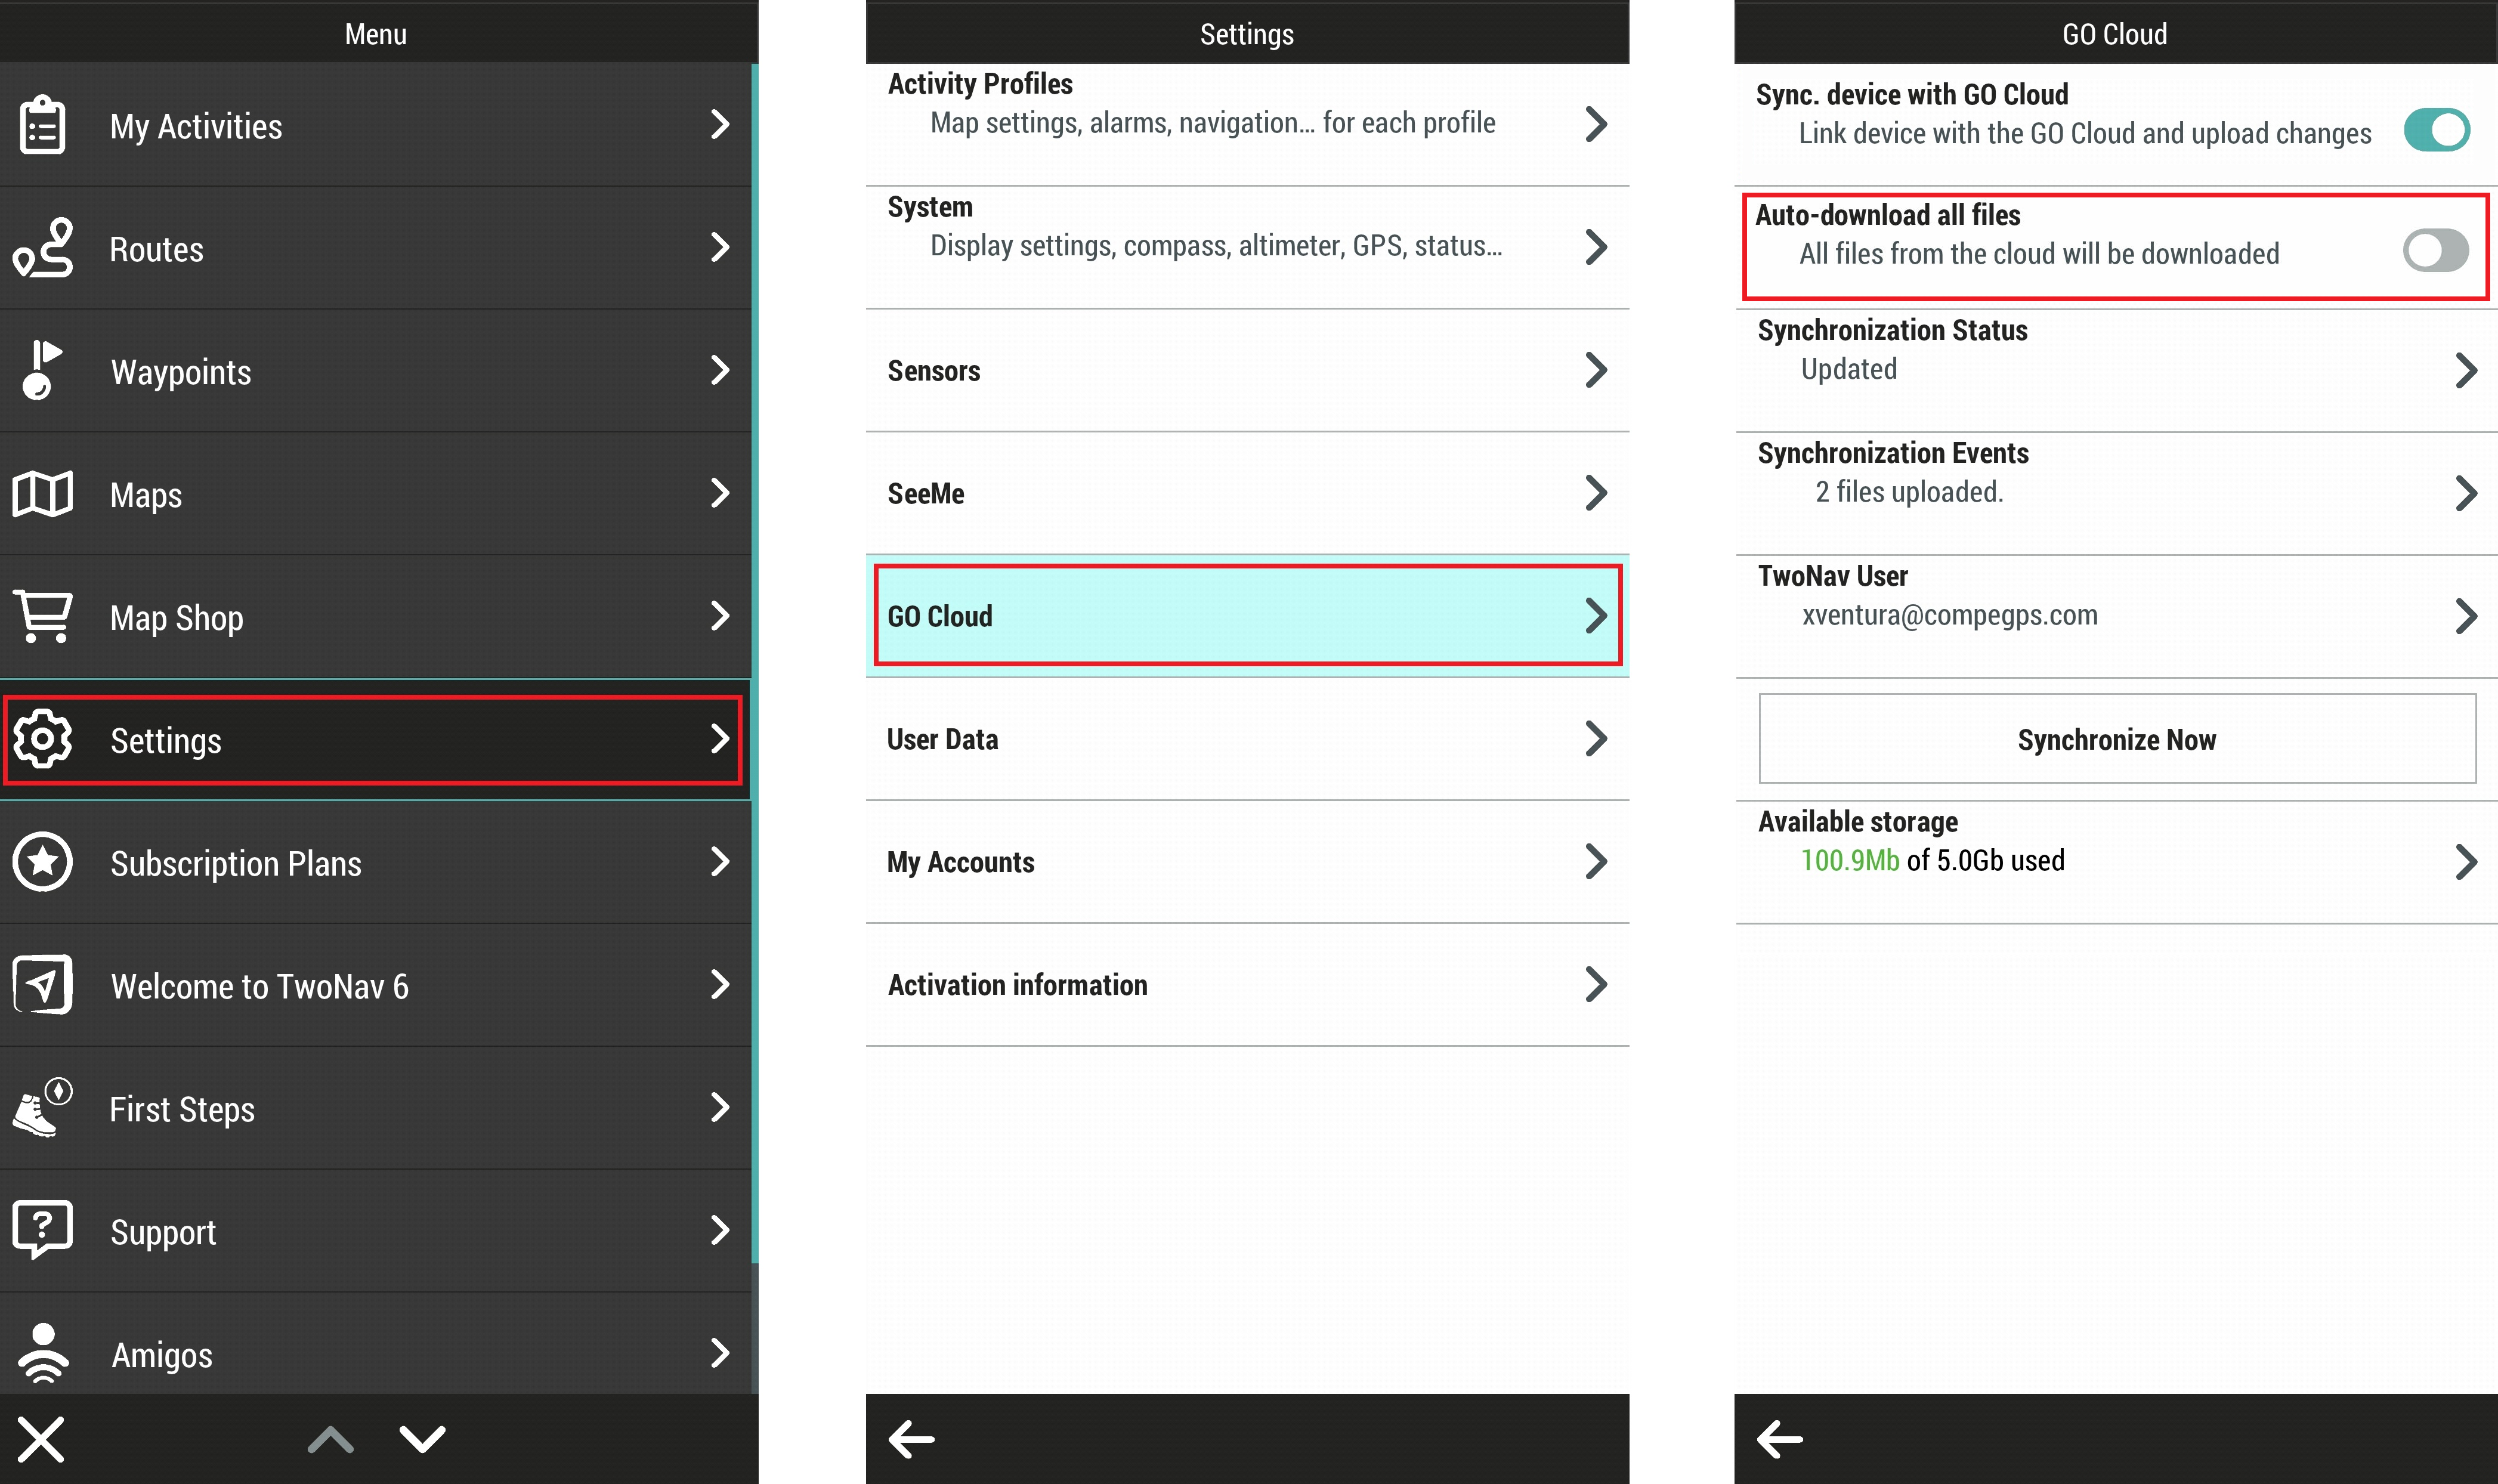Open Available storage via its chevron
Viewport: 2498px width, 1484px height.
pyautogui.click(x=2466, y=862)
